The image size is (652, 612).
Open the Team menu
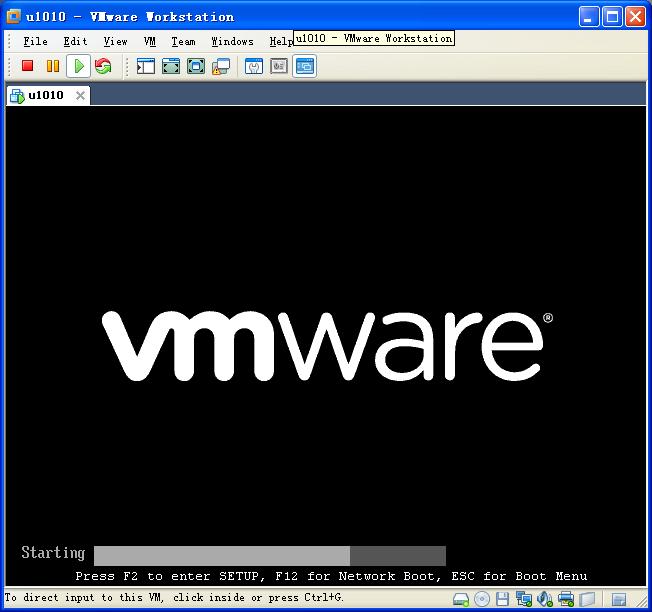(x=183, y=41)
